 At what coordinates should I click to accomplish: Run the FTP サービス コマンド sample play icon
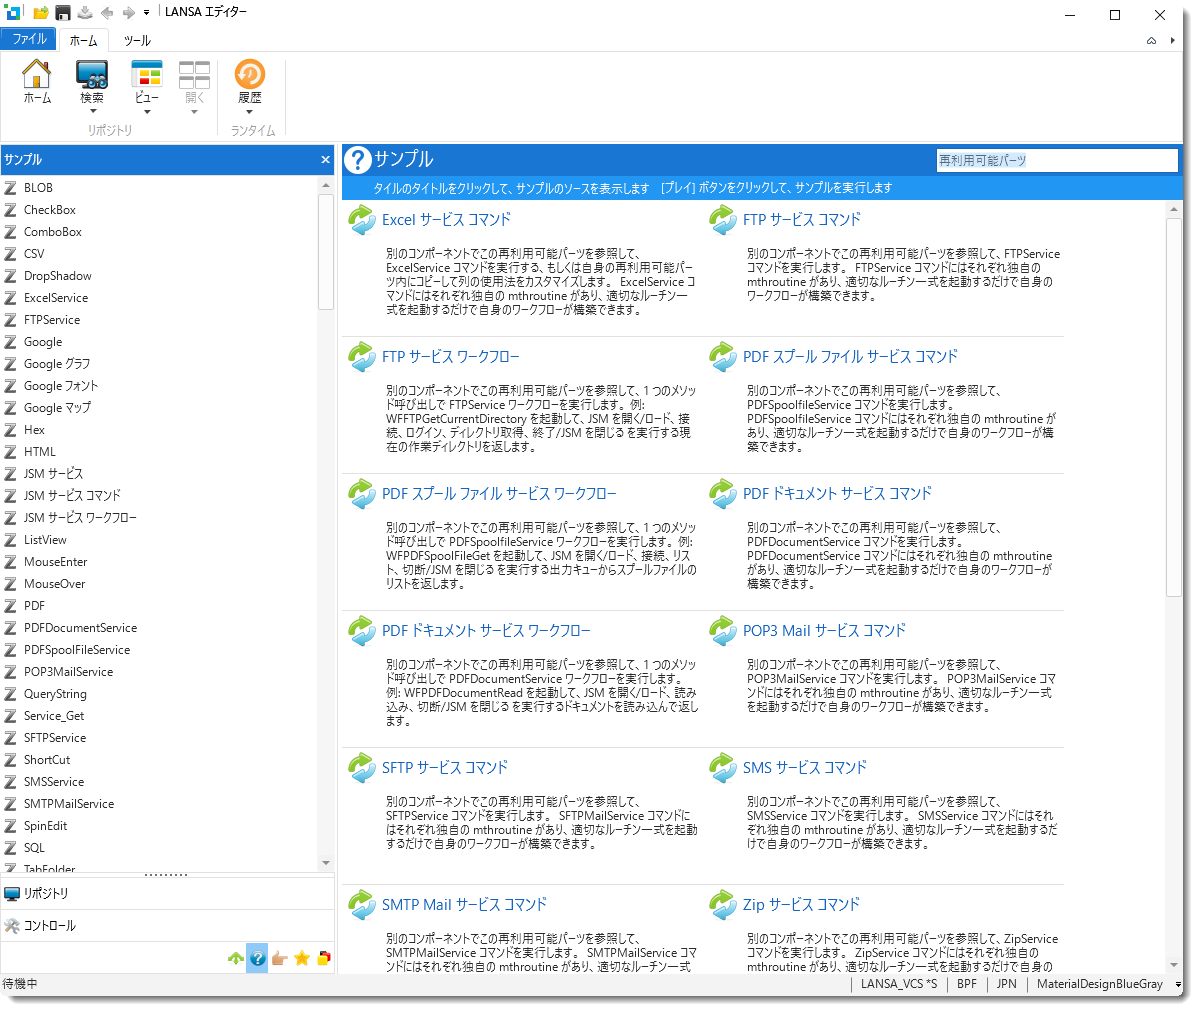click(722, 220)
